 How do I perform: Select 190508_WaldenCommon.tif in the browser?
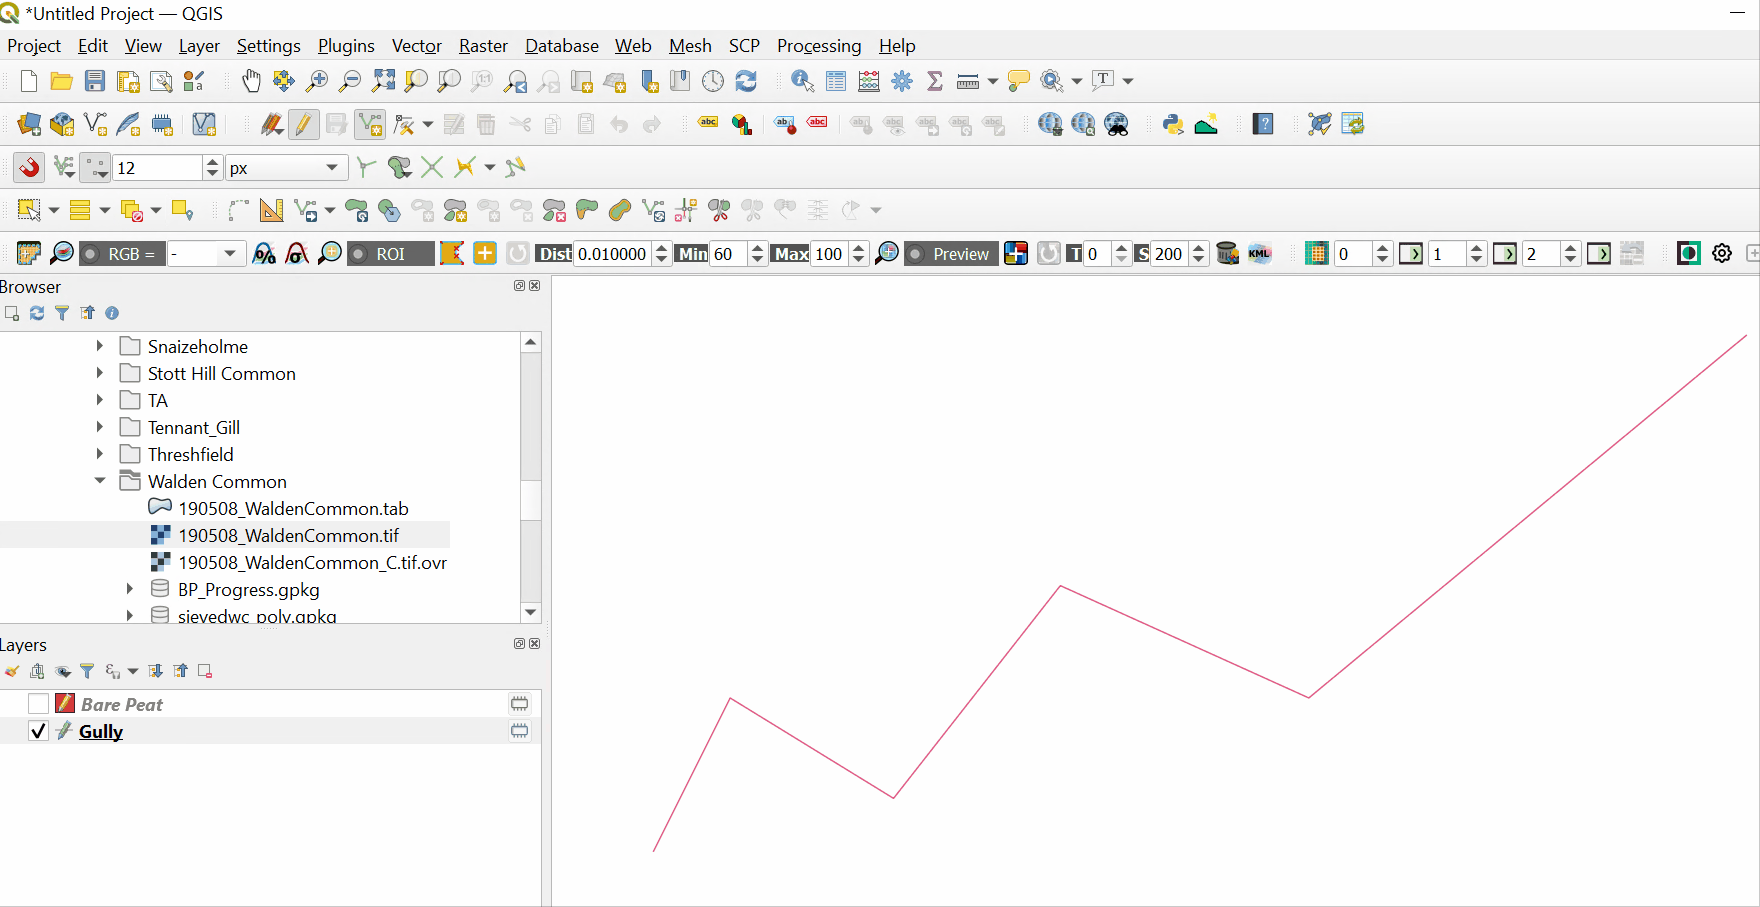[x=288, y=536]
